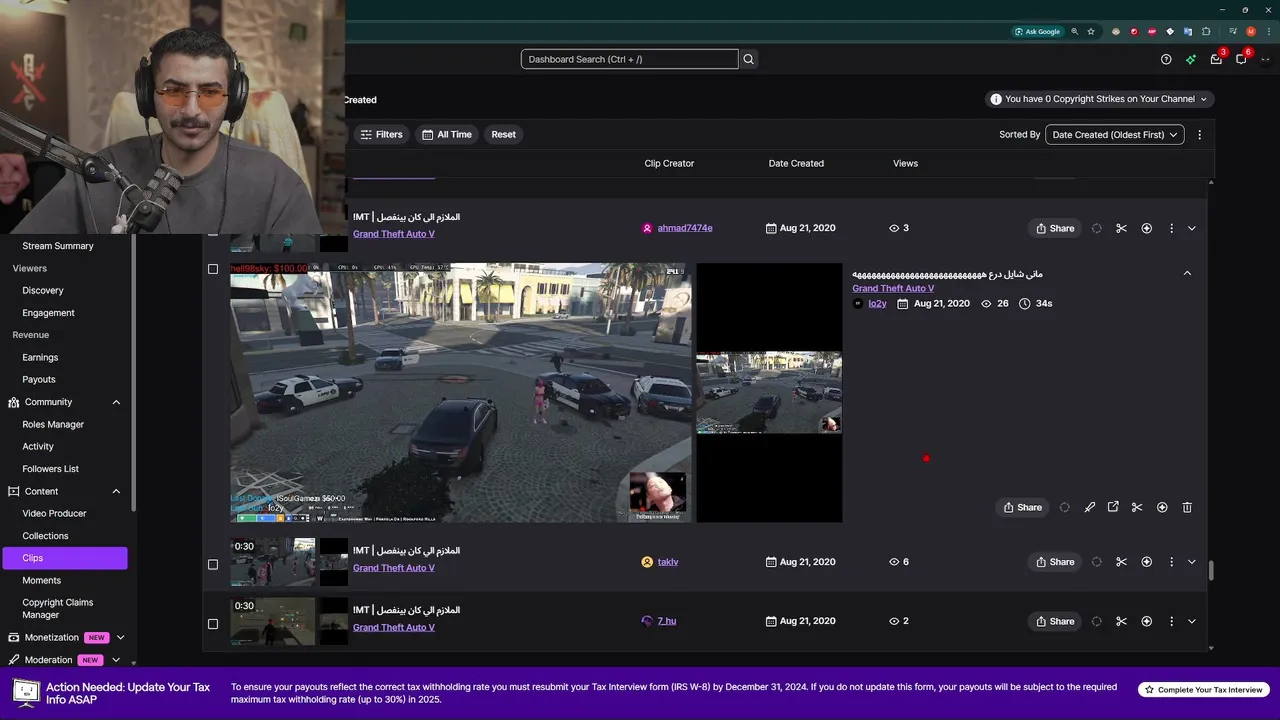1280x720 pixels.
Task: Click scissors edit icon on ahmad7474e clip row
Action: [x=1121, y=228]
